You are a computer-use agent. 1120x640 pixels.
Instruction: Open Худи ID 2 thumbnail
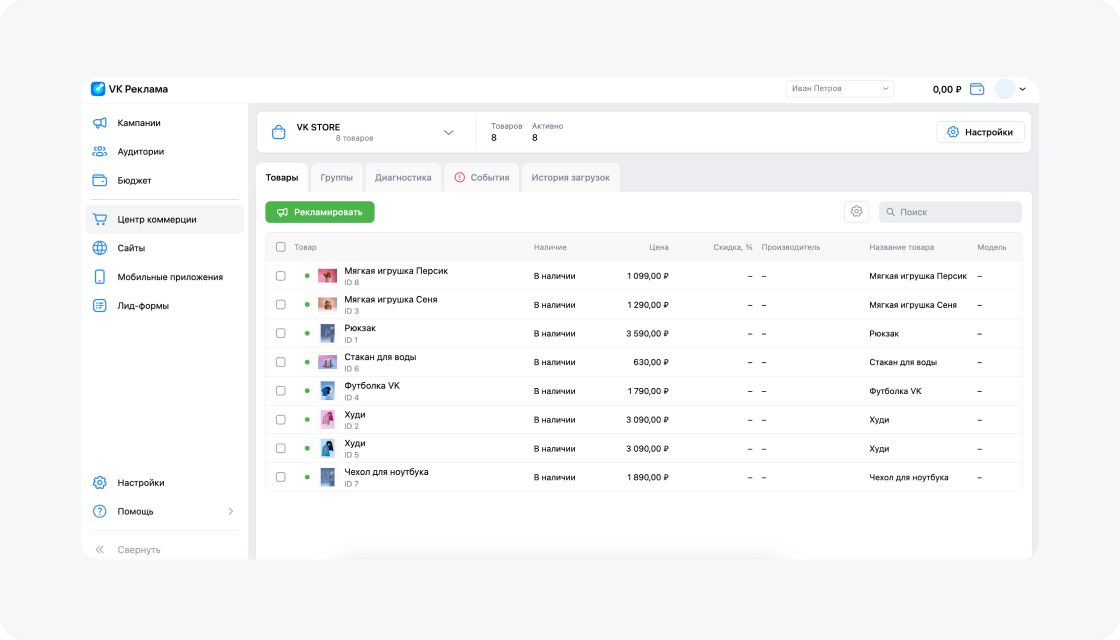(327, 419)
